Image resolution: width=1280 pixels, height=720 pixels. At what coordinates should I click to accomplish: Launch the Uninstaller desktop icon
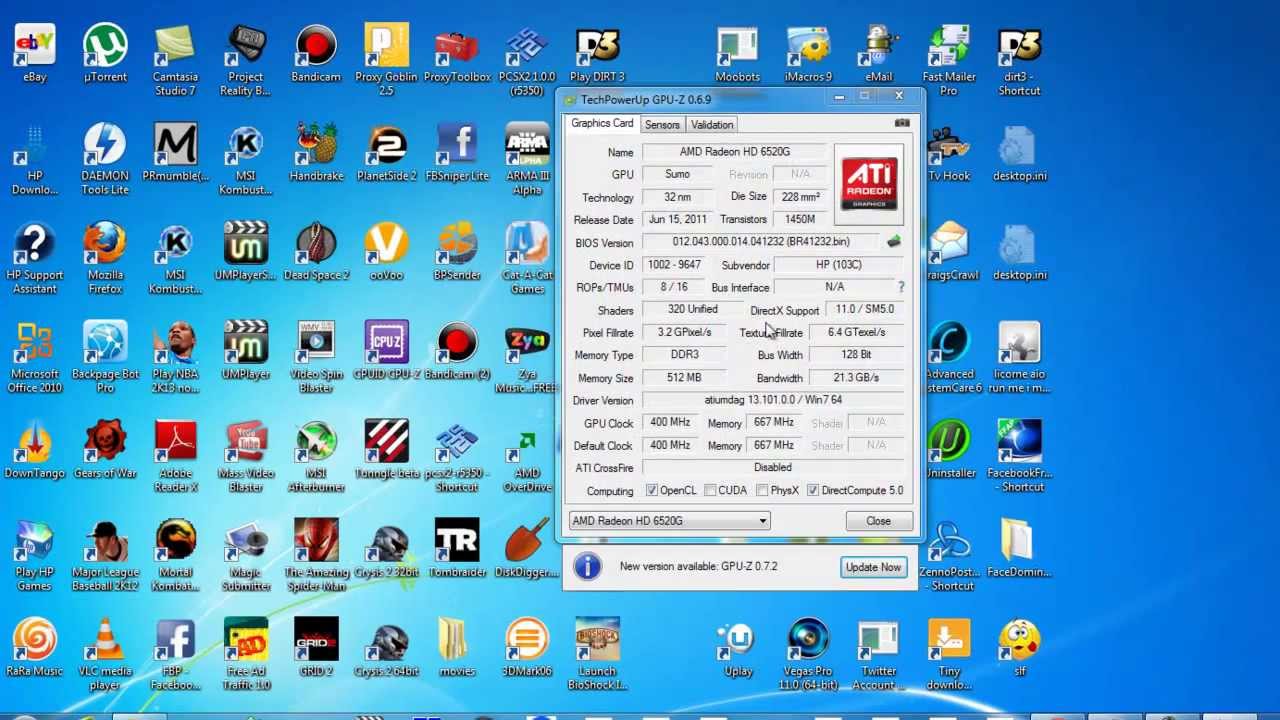948,448
